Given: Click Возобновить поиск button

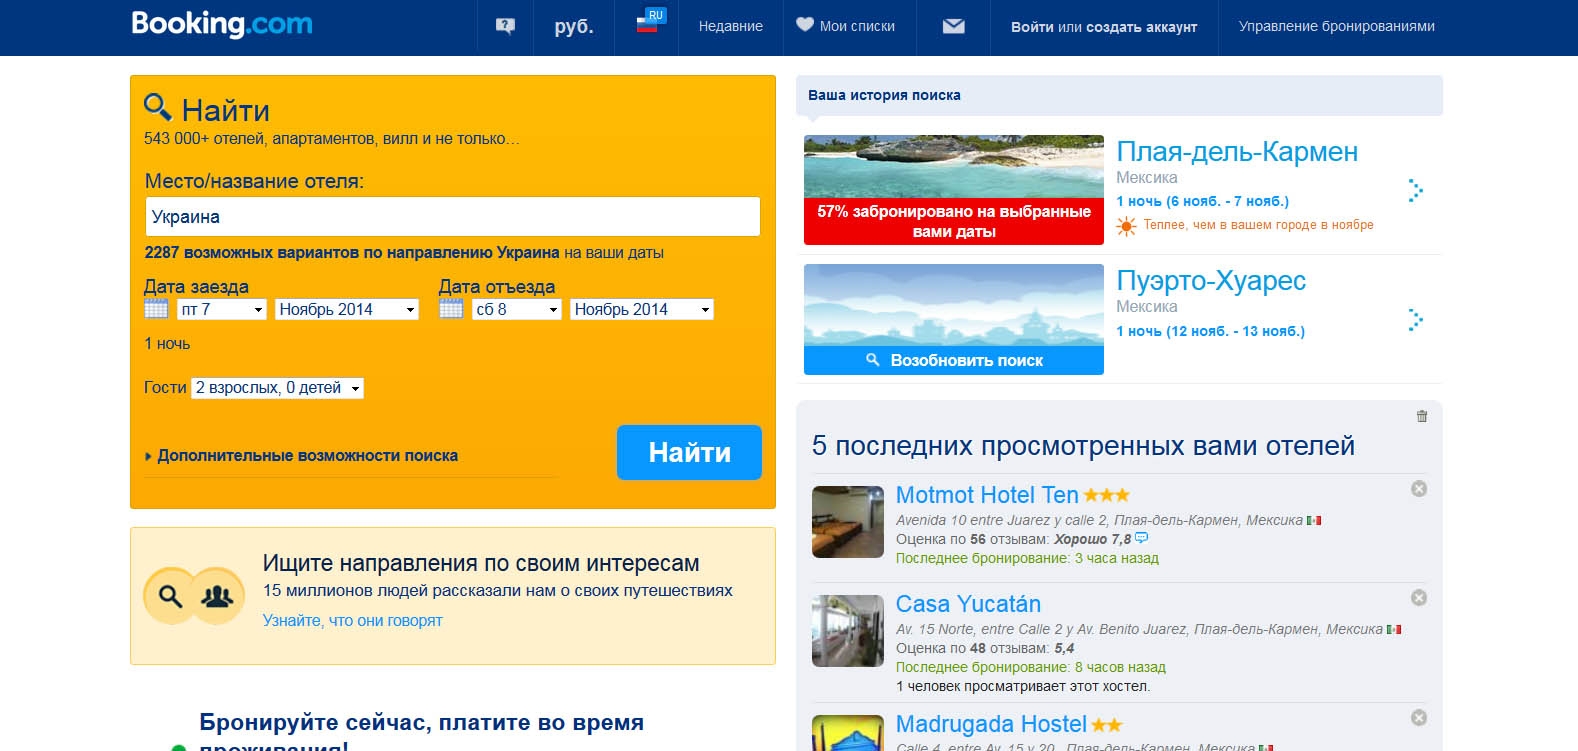Looking at the screenshot, I should (x=954, y=360).
